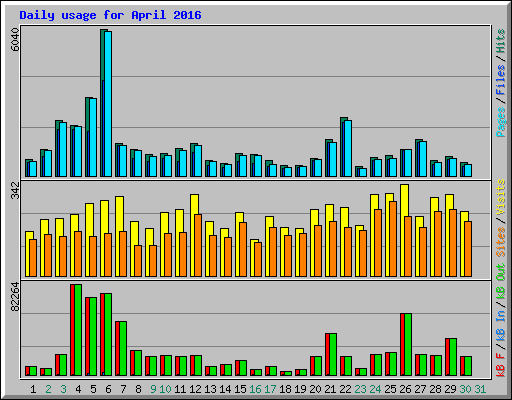Click day 12 on the x-axis
Viewport: 512px width, 400px height.
coord(195,389)
